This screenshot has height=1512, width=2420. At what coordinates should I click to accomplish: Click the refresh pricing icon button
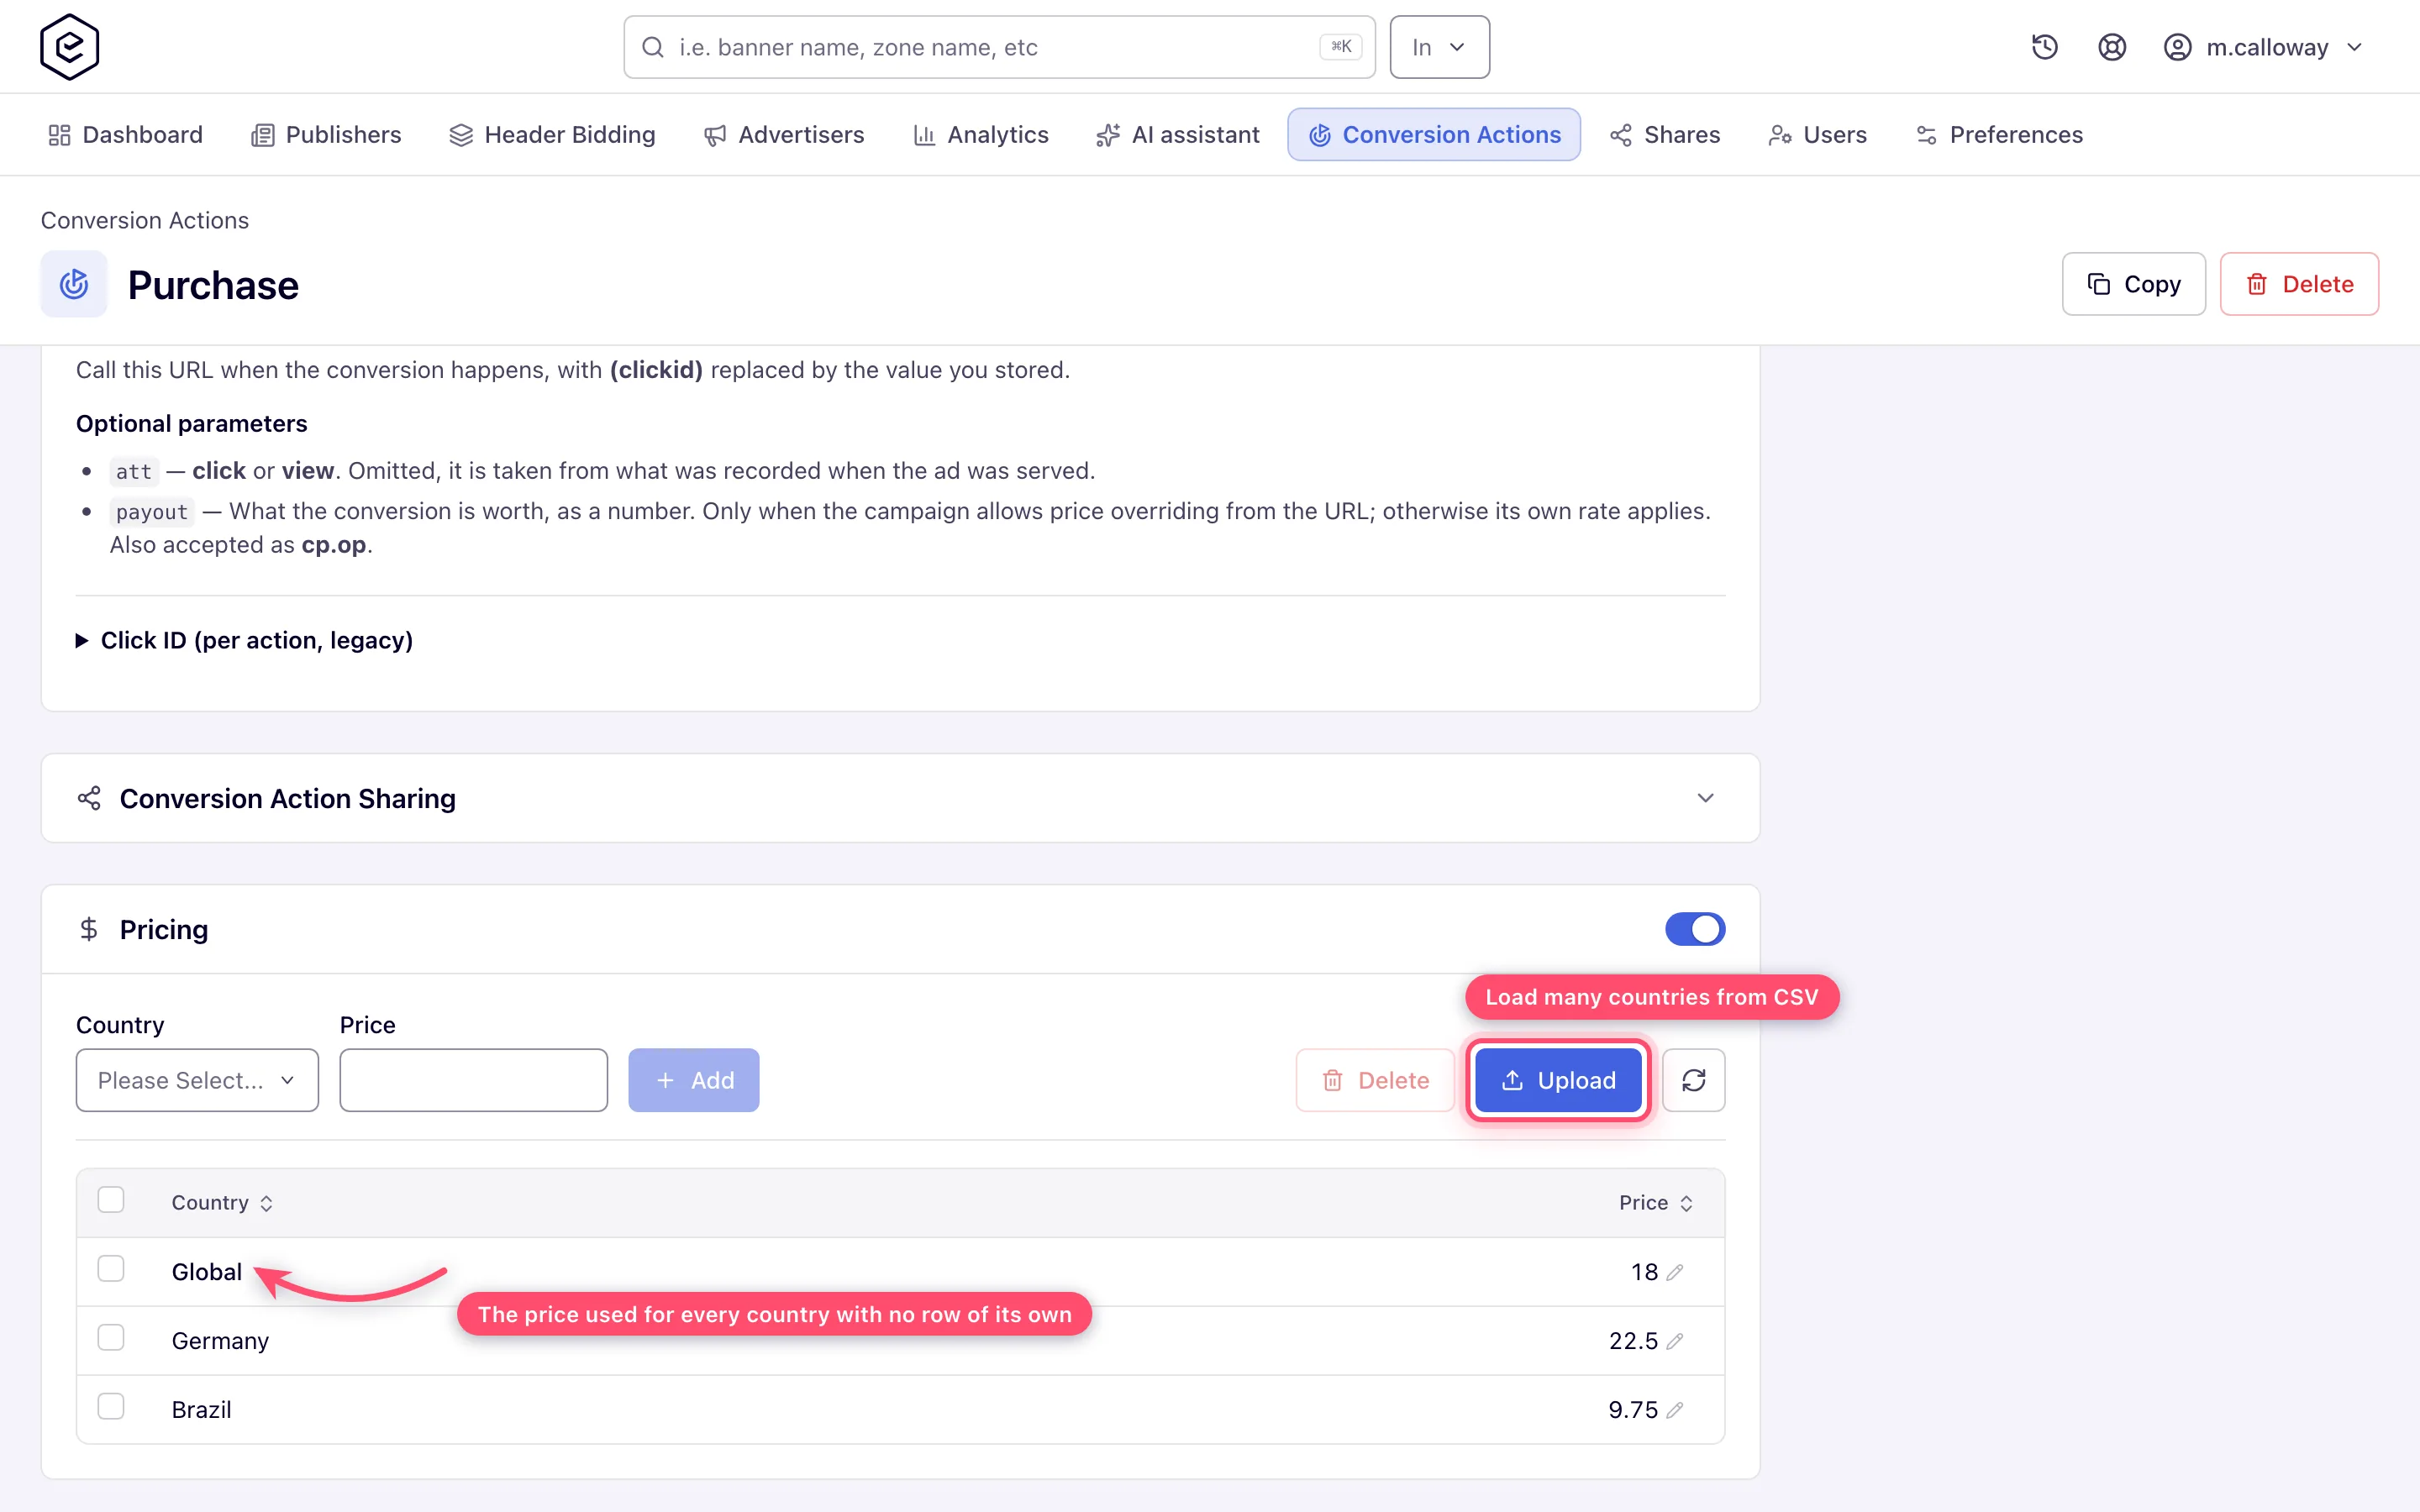(1693, 1080)
